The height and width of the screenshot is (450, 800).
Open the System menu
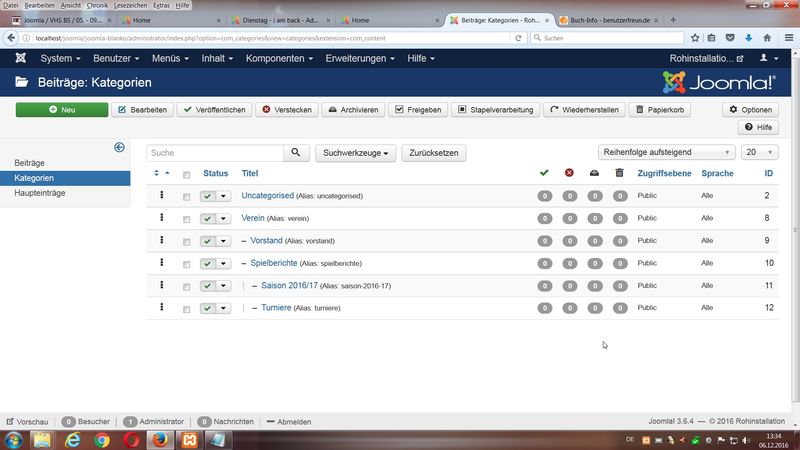(60, 58)
